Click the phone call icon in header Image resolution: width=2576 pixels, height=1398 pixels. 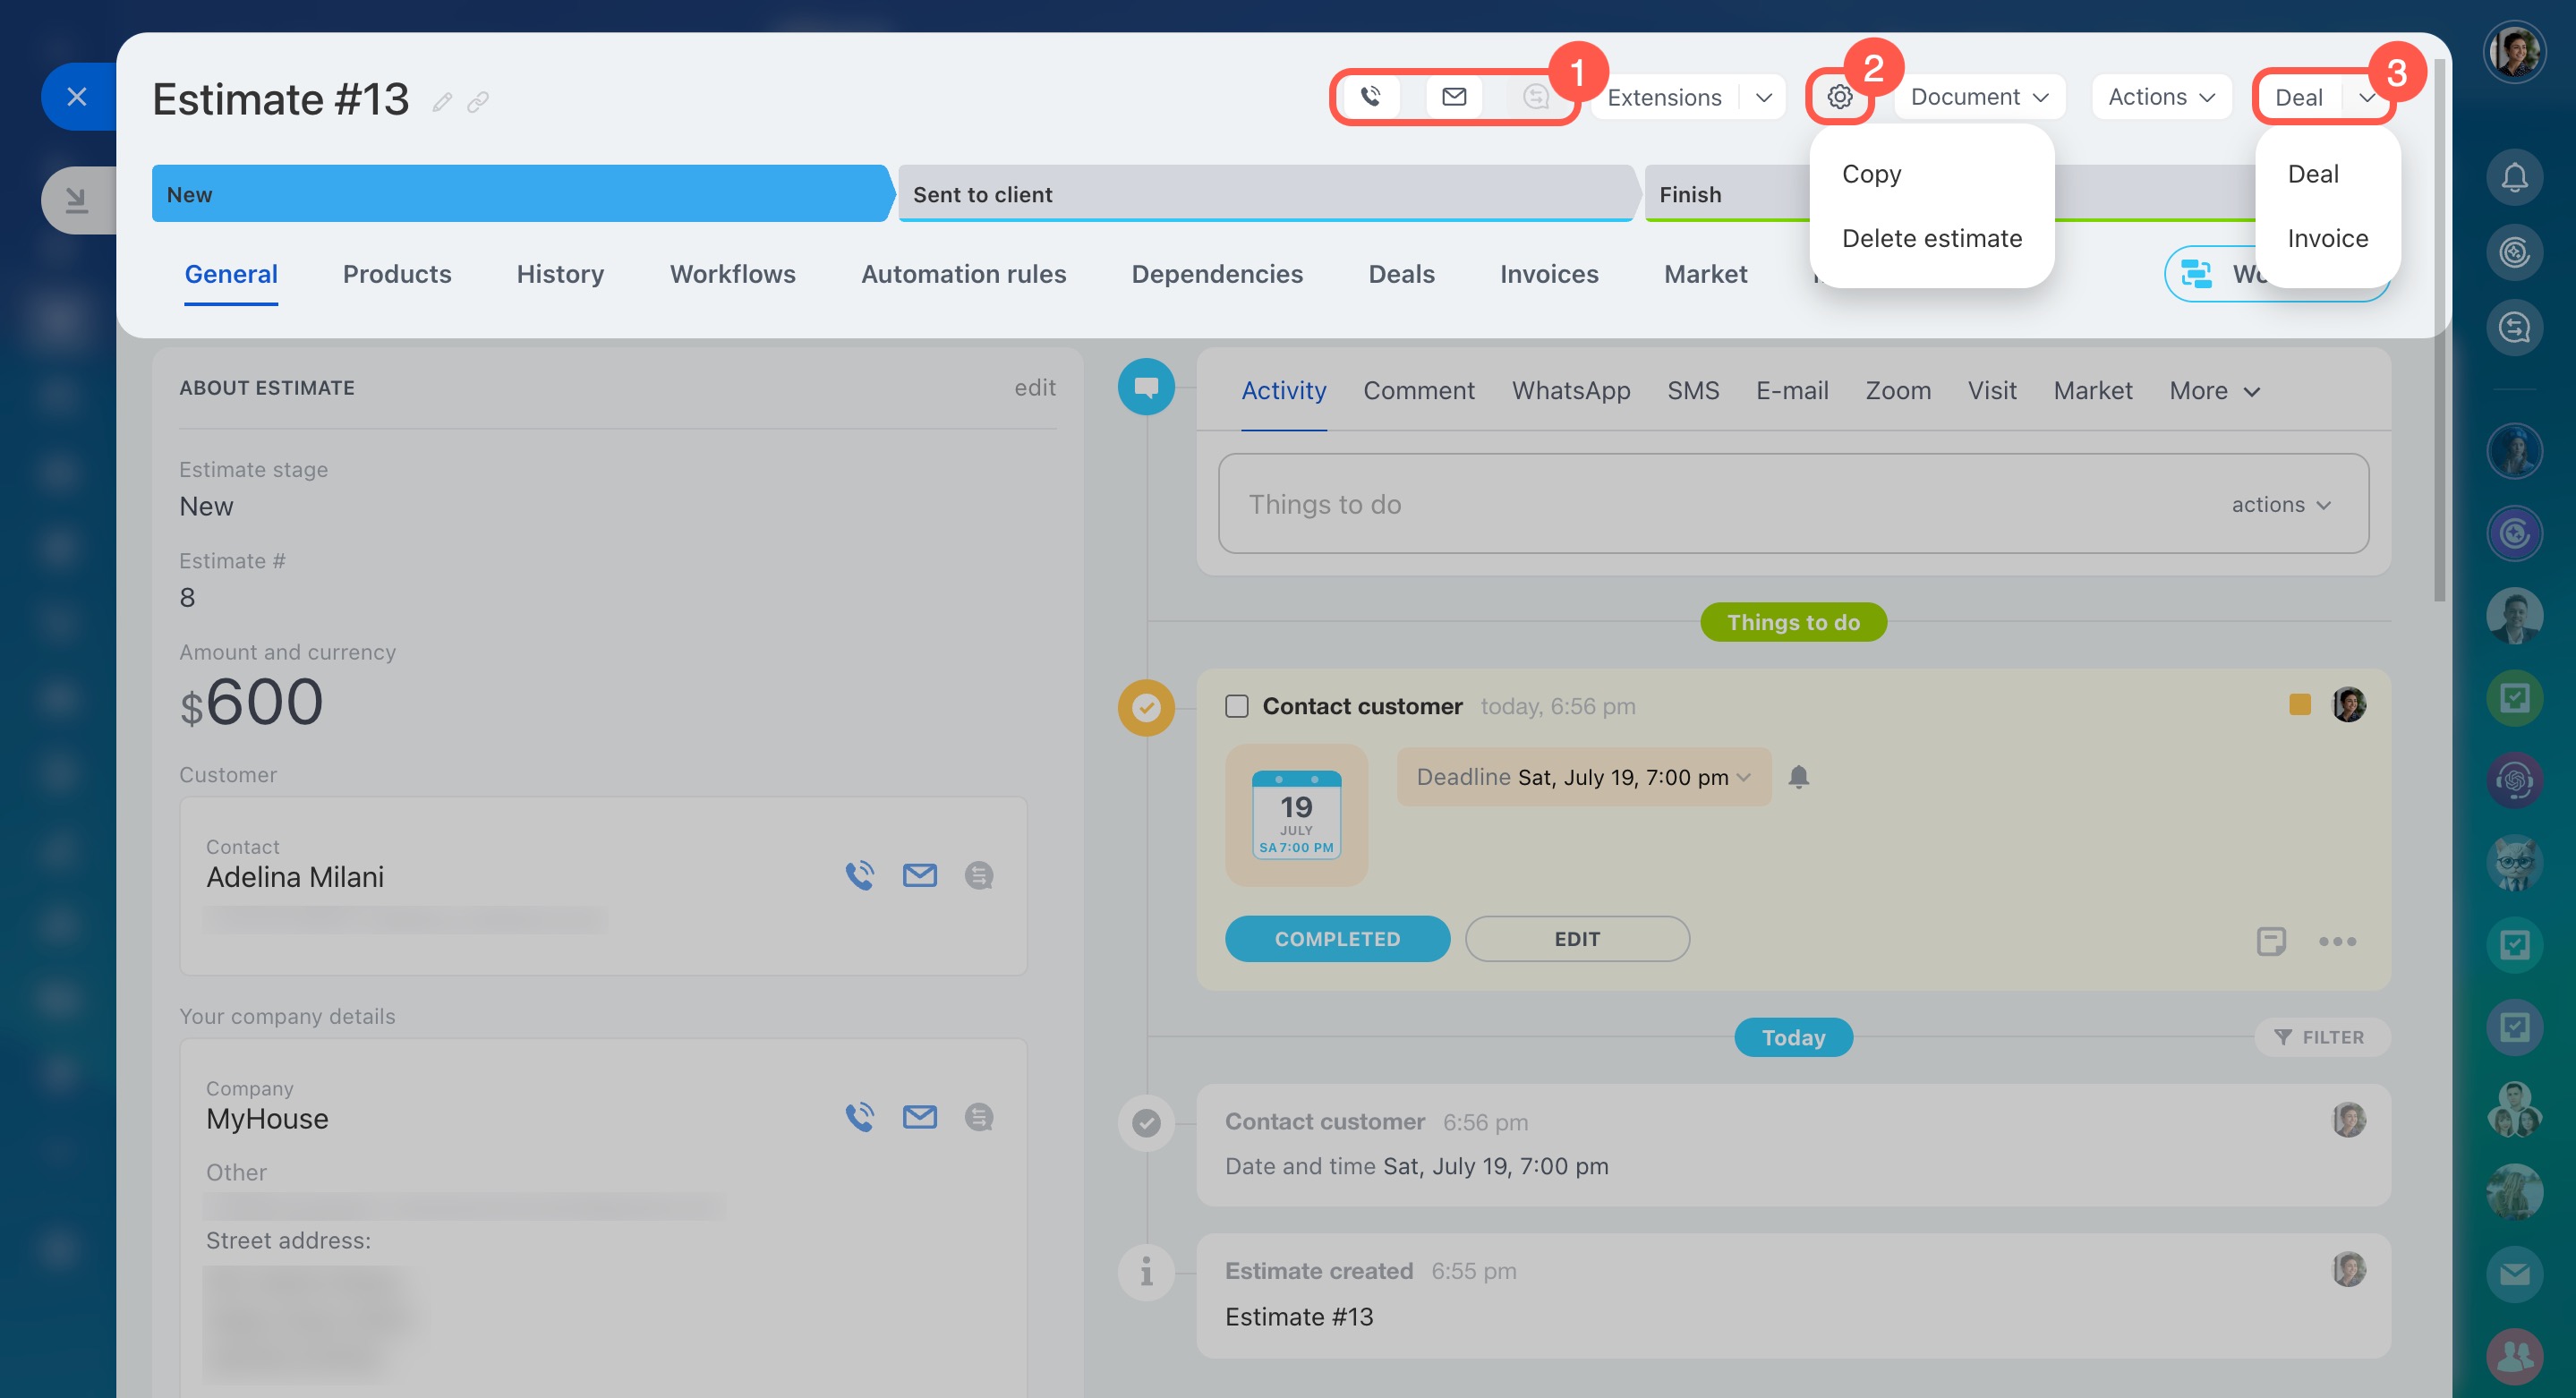[x=1370, y=97]
